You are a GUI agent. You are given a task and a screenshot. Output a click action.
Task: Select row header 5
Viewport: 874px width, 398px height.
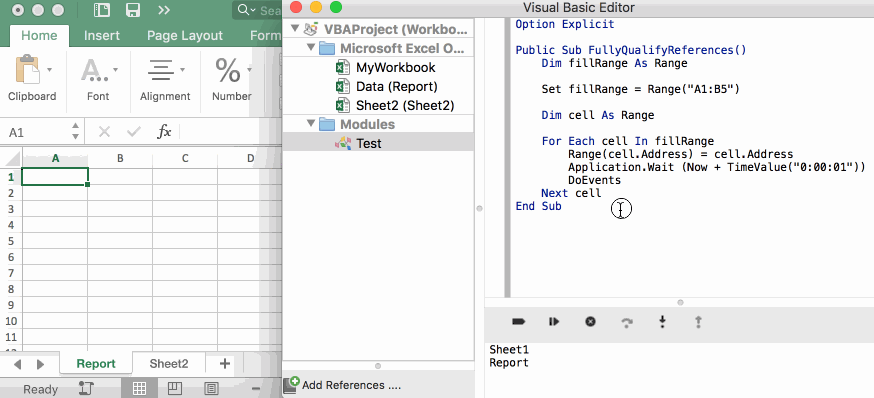pyautogui.click(x=11, y=241)
